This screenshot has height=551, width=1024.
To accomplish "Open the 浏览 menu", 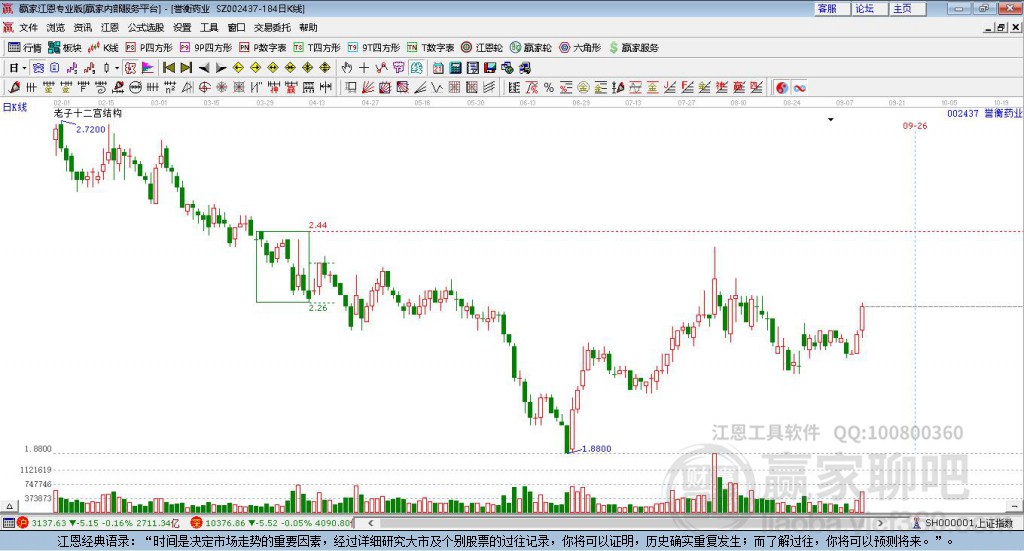I will coord(56,27).
